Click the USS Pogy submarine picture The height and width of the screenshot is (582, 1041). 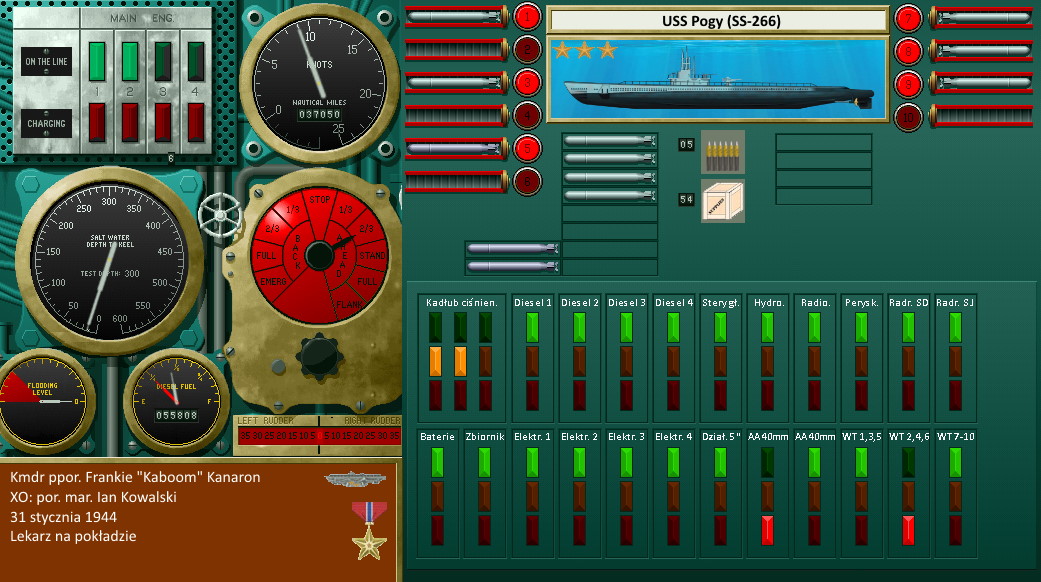tap(717, 78)
